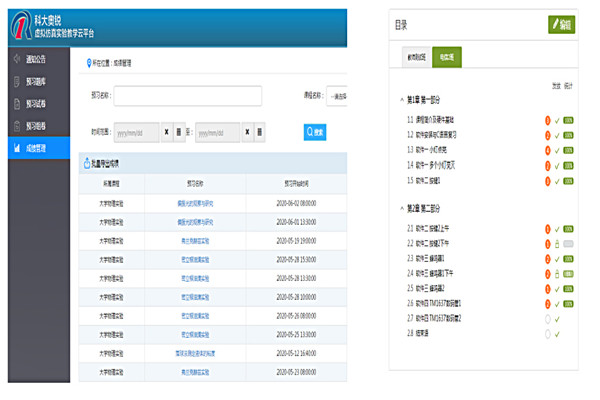Click the orange count badge on row 1.3
The width and height of the screenshot is (600, 400).
click(548, 151)
